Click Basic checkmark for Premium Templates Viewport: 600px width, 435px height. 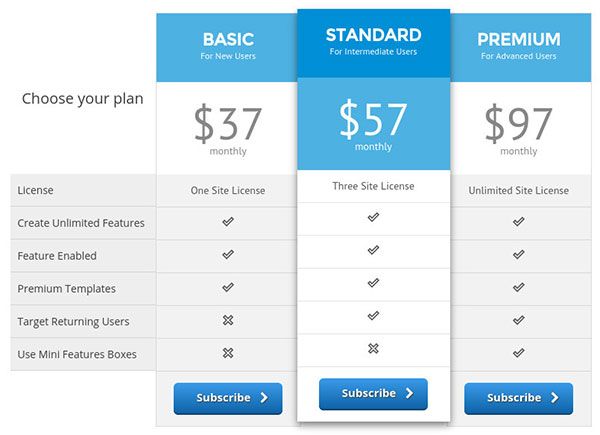[x=228, y=288]
